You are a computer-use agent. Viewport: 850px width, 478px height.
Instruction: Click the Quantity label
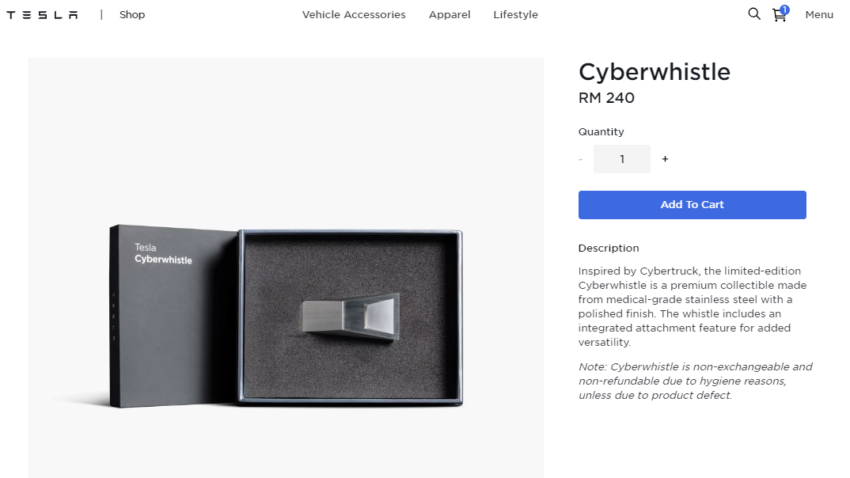coord(601,132)
